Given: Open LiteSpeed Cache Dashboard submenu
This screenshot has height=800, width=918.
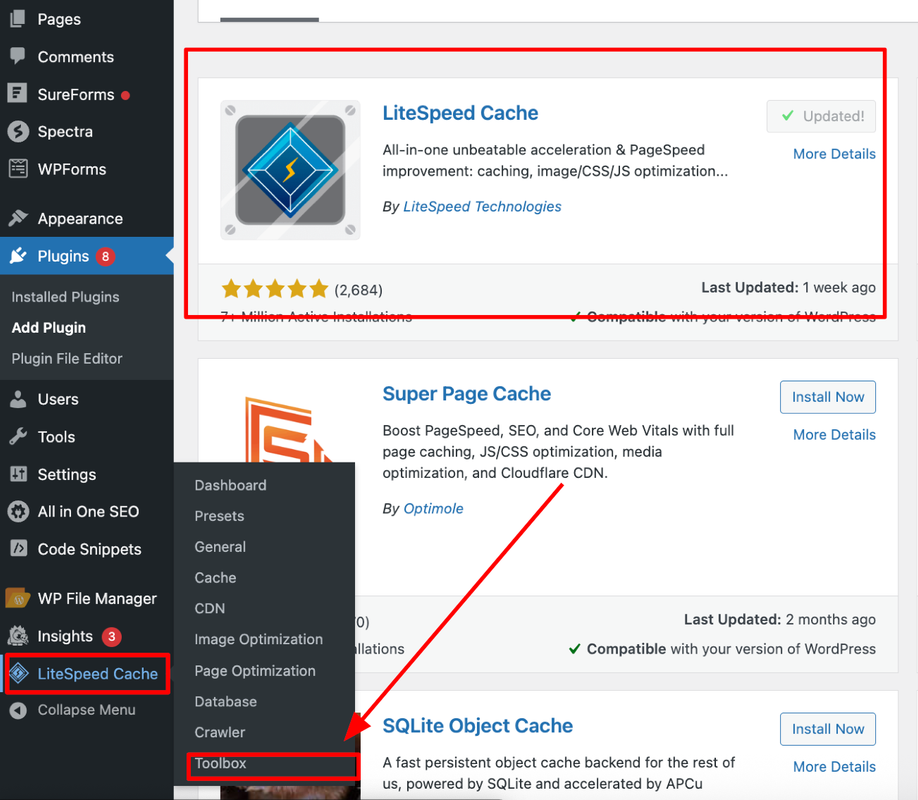Looking at the screenshot, I should point(230,485).
